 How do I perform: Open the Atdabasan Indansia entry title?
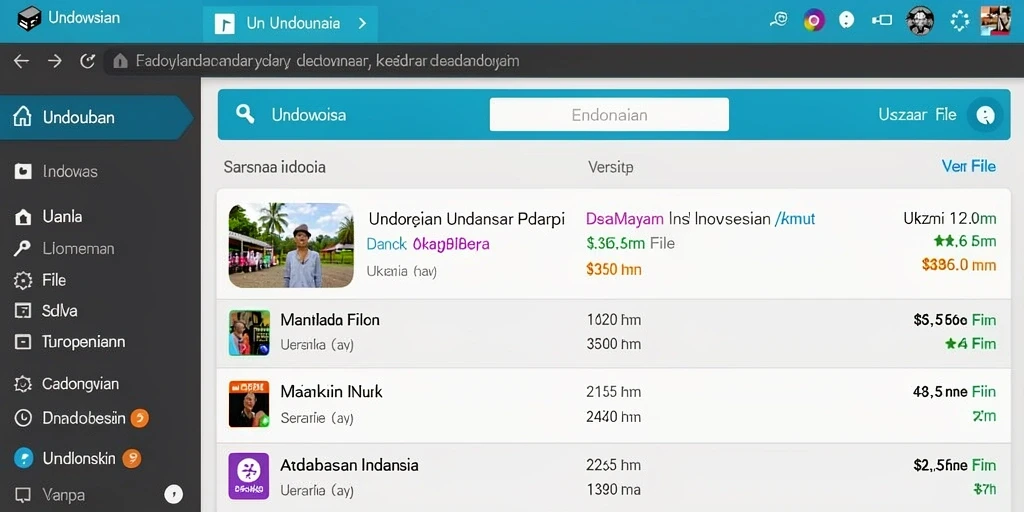(x=349, y=466)
